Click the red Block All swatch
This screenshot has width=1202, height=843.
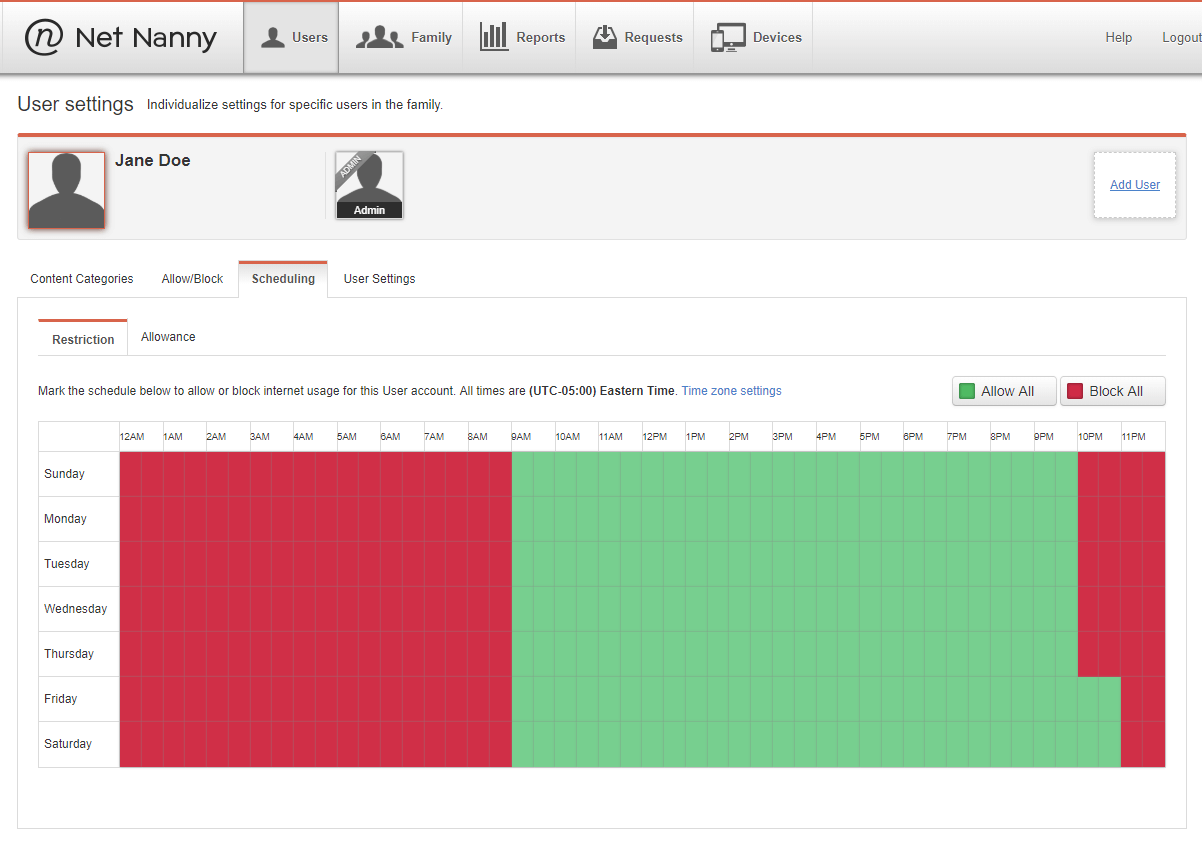coord(1075,391)
